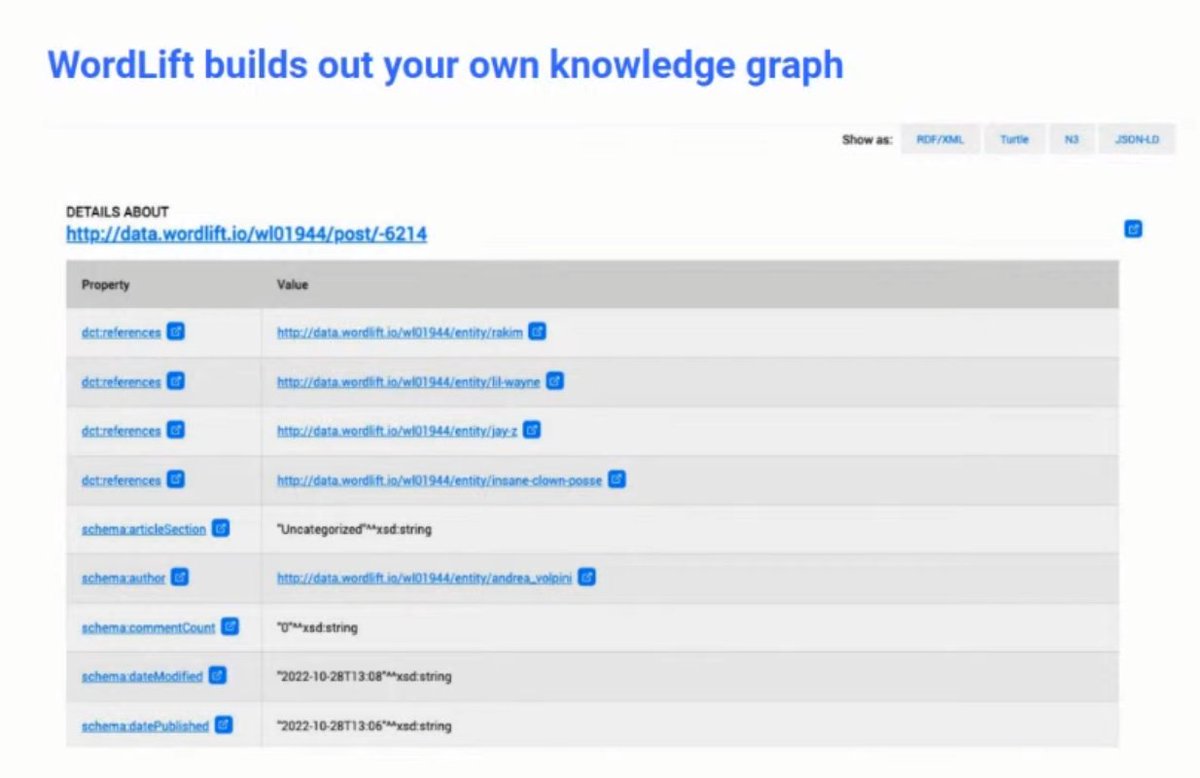
Task: Open external icon after andrea_volpini URL
Action: coord(587,577)
